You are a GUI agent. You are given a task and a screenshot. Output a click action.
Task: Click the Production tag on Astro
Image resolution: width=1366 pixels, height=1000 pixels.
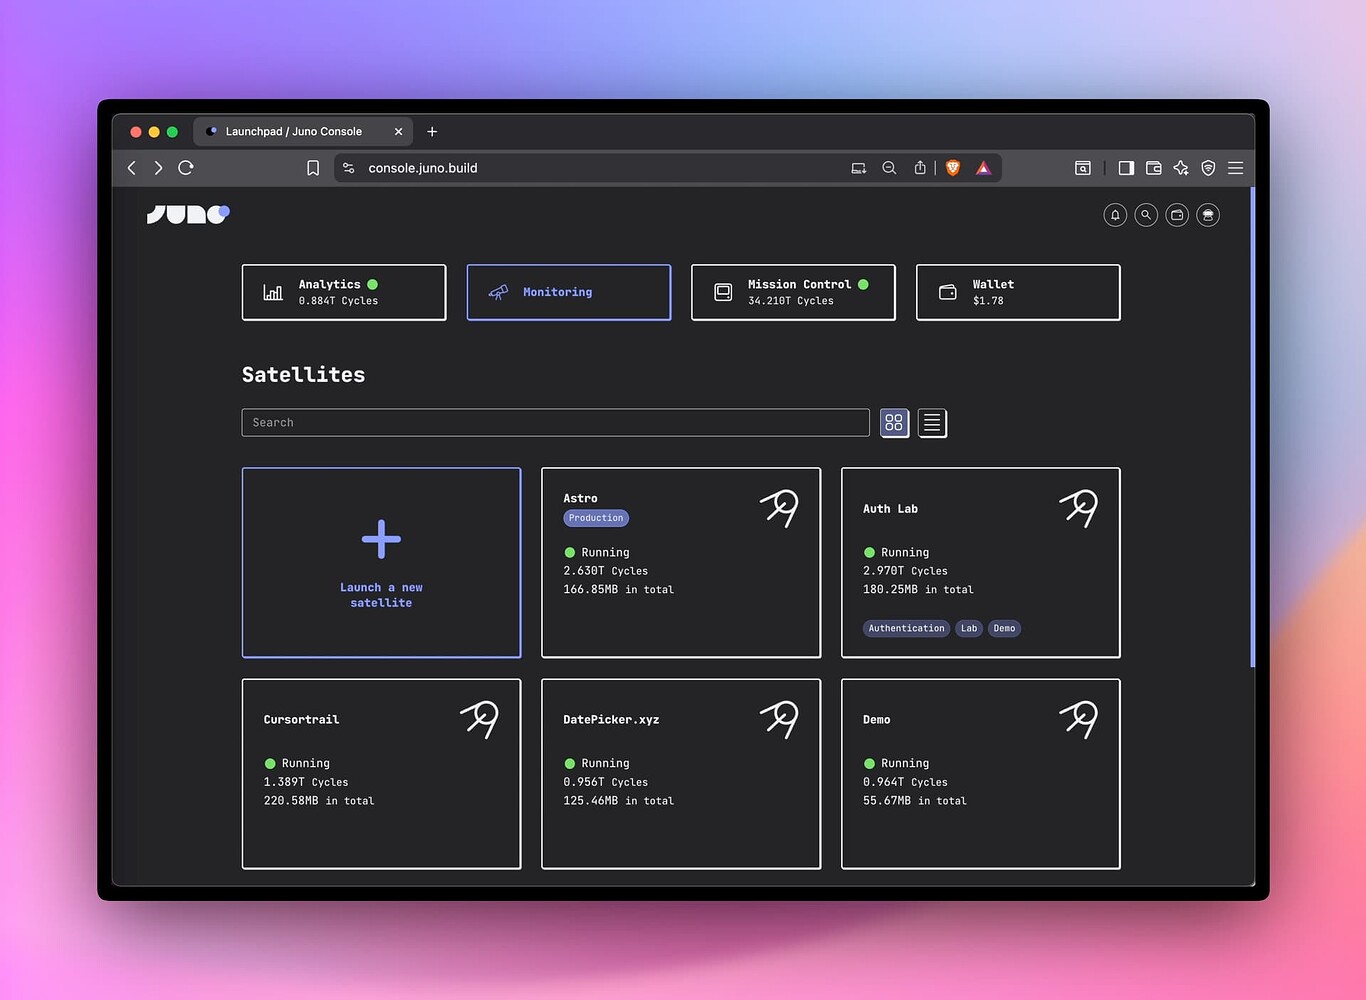pos(596,518)
